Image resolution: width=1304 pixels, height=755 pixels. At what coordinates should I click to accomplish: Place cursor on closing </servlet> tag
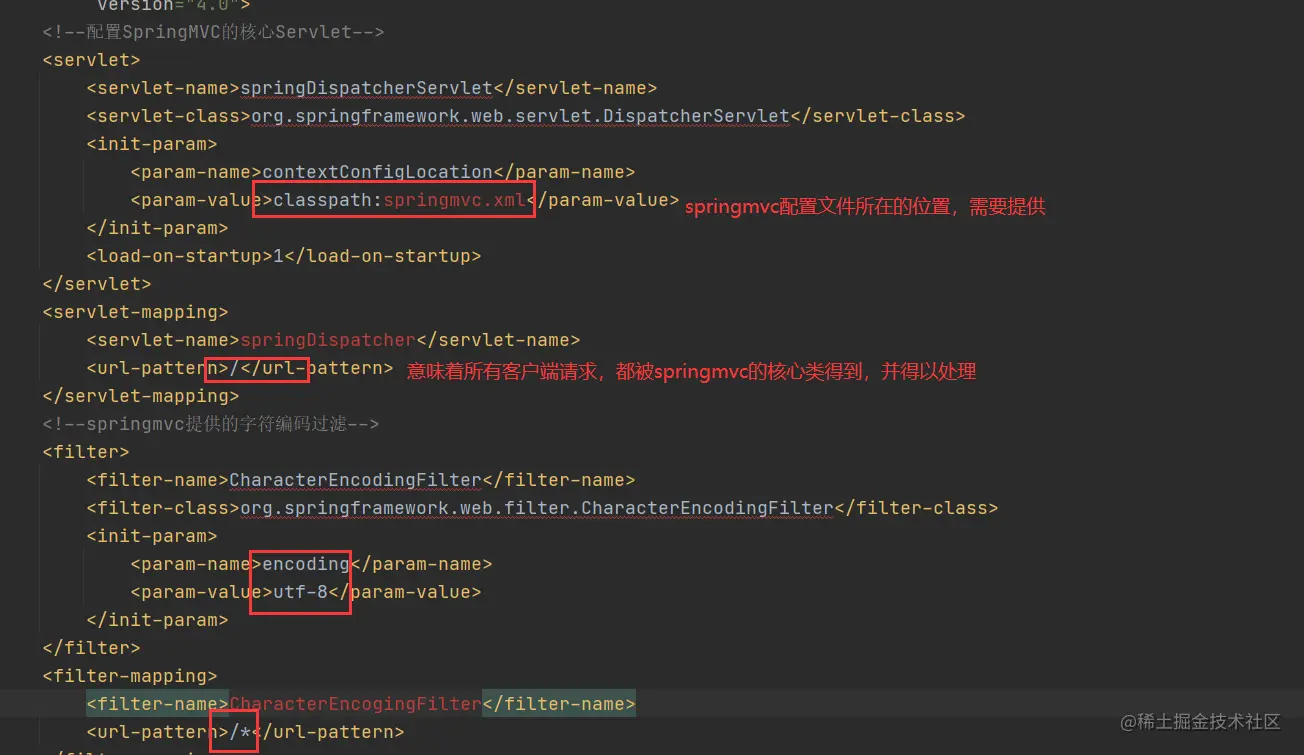[97, 284]
